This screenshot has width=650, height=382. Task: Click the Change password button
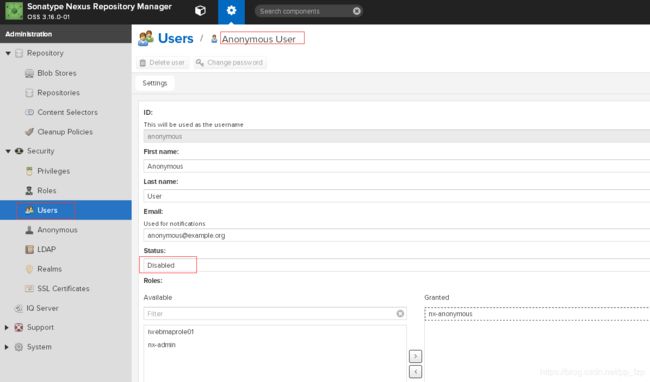[x=230, y=63]
